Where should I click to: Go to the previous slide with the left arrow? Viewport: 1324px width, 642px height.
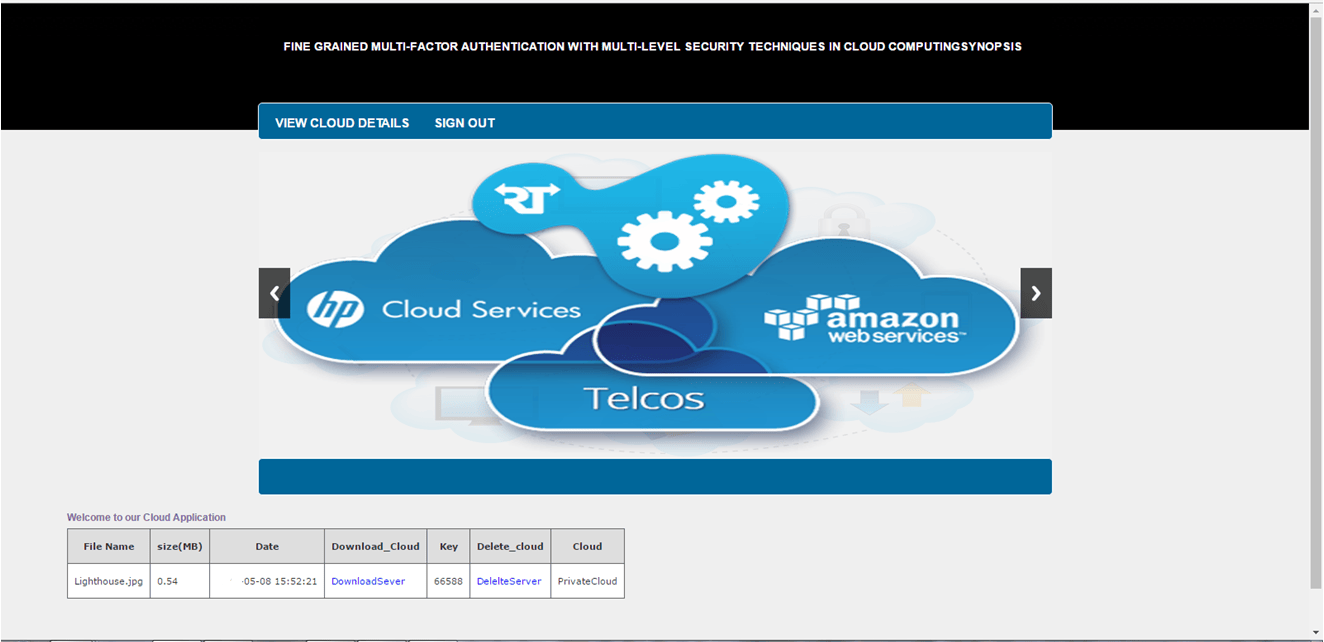274,293
